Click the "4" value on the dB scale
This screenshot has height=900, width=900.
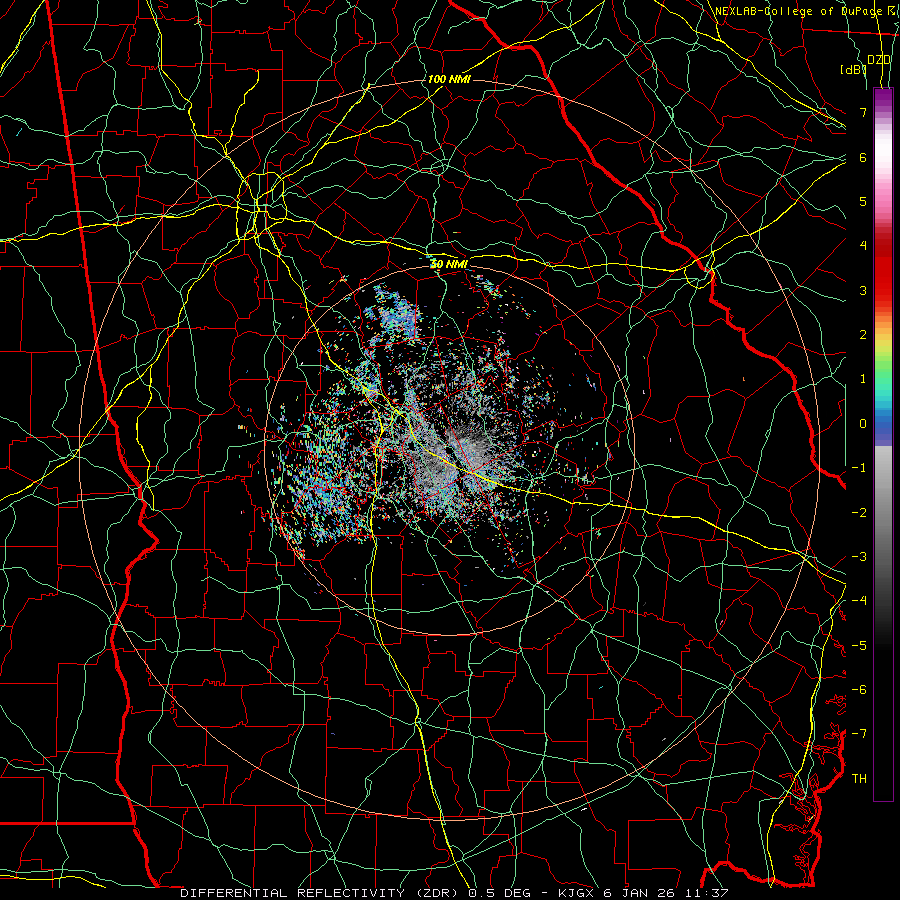863,246
